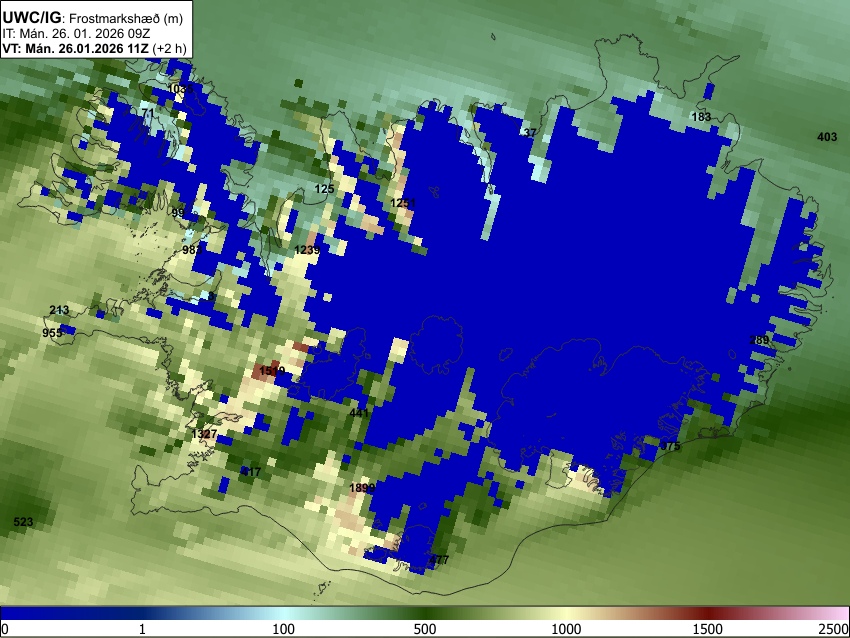The height and width of the screenshot is (638, 850).
Task: Click the map value label 955
Action: pyautogui.click(x=52, y=333)
